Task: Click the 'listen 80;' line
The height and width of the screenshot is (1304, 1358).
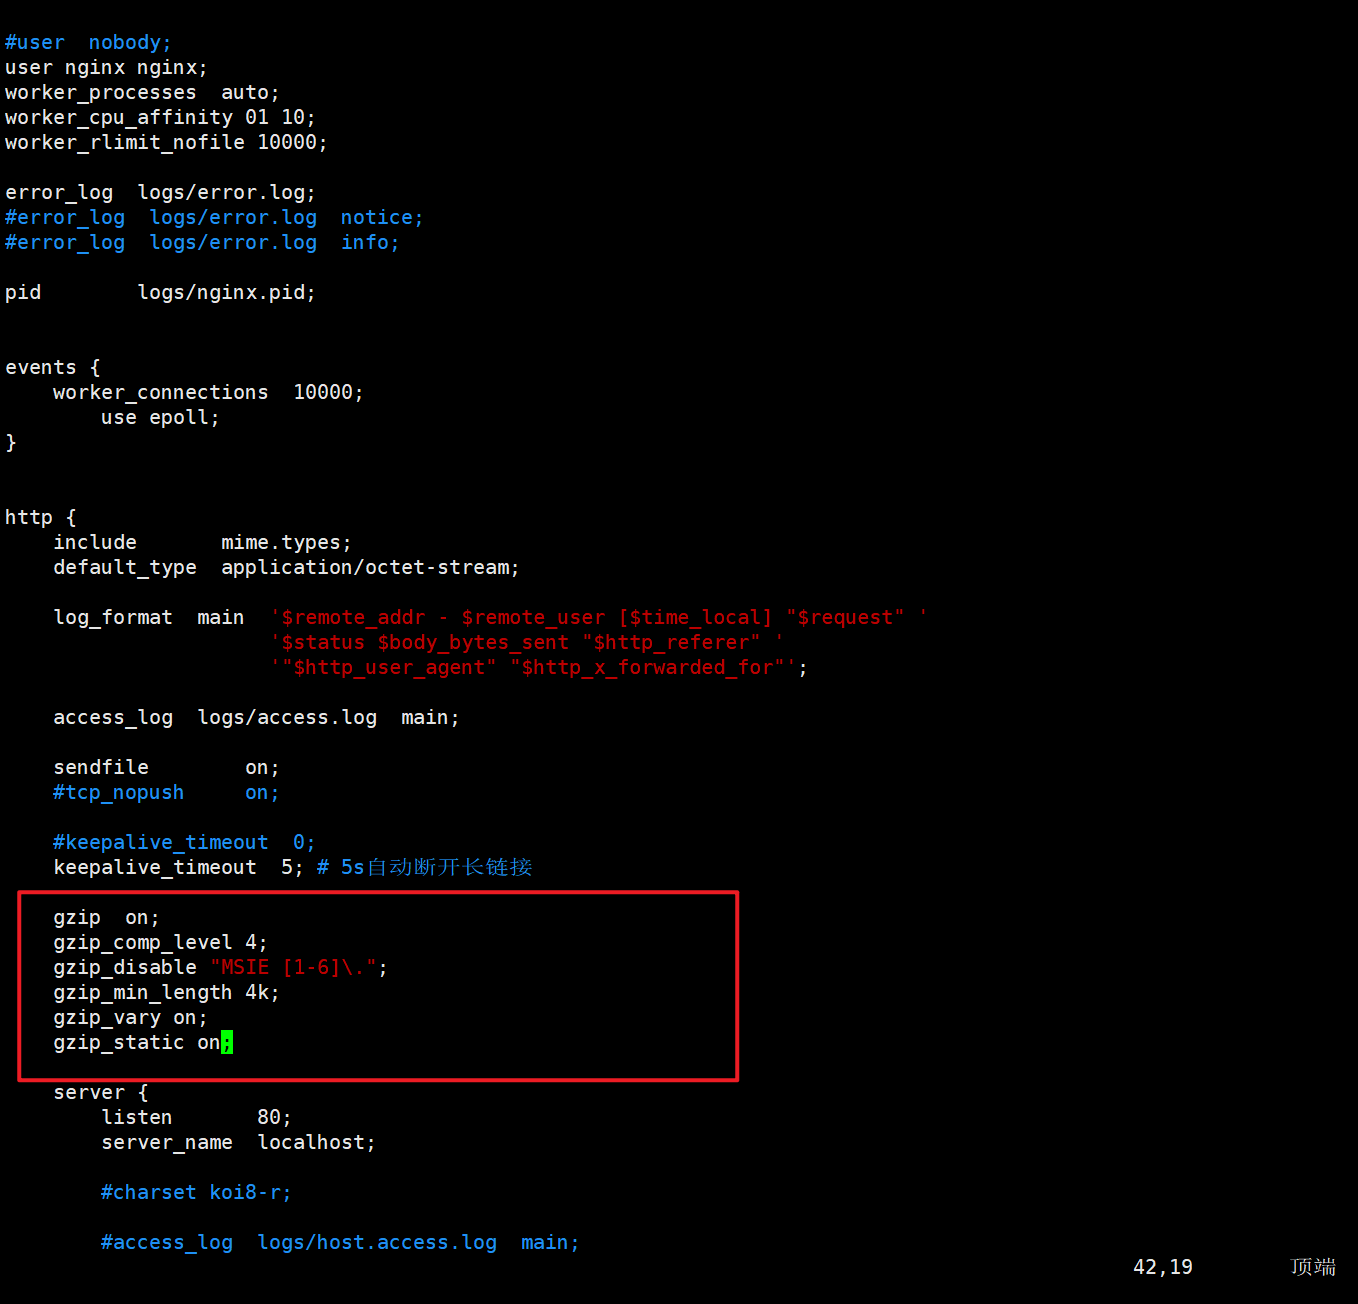Action: pos(196,1118)
